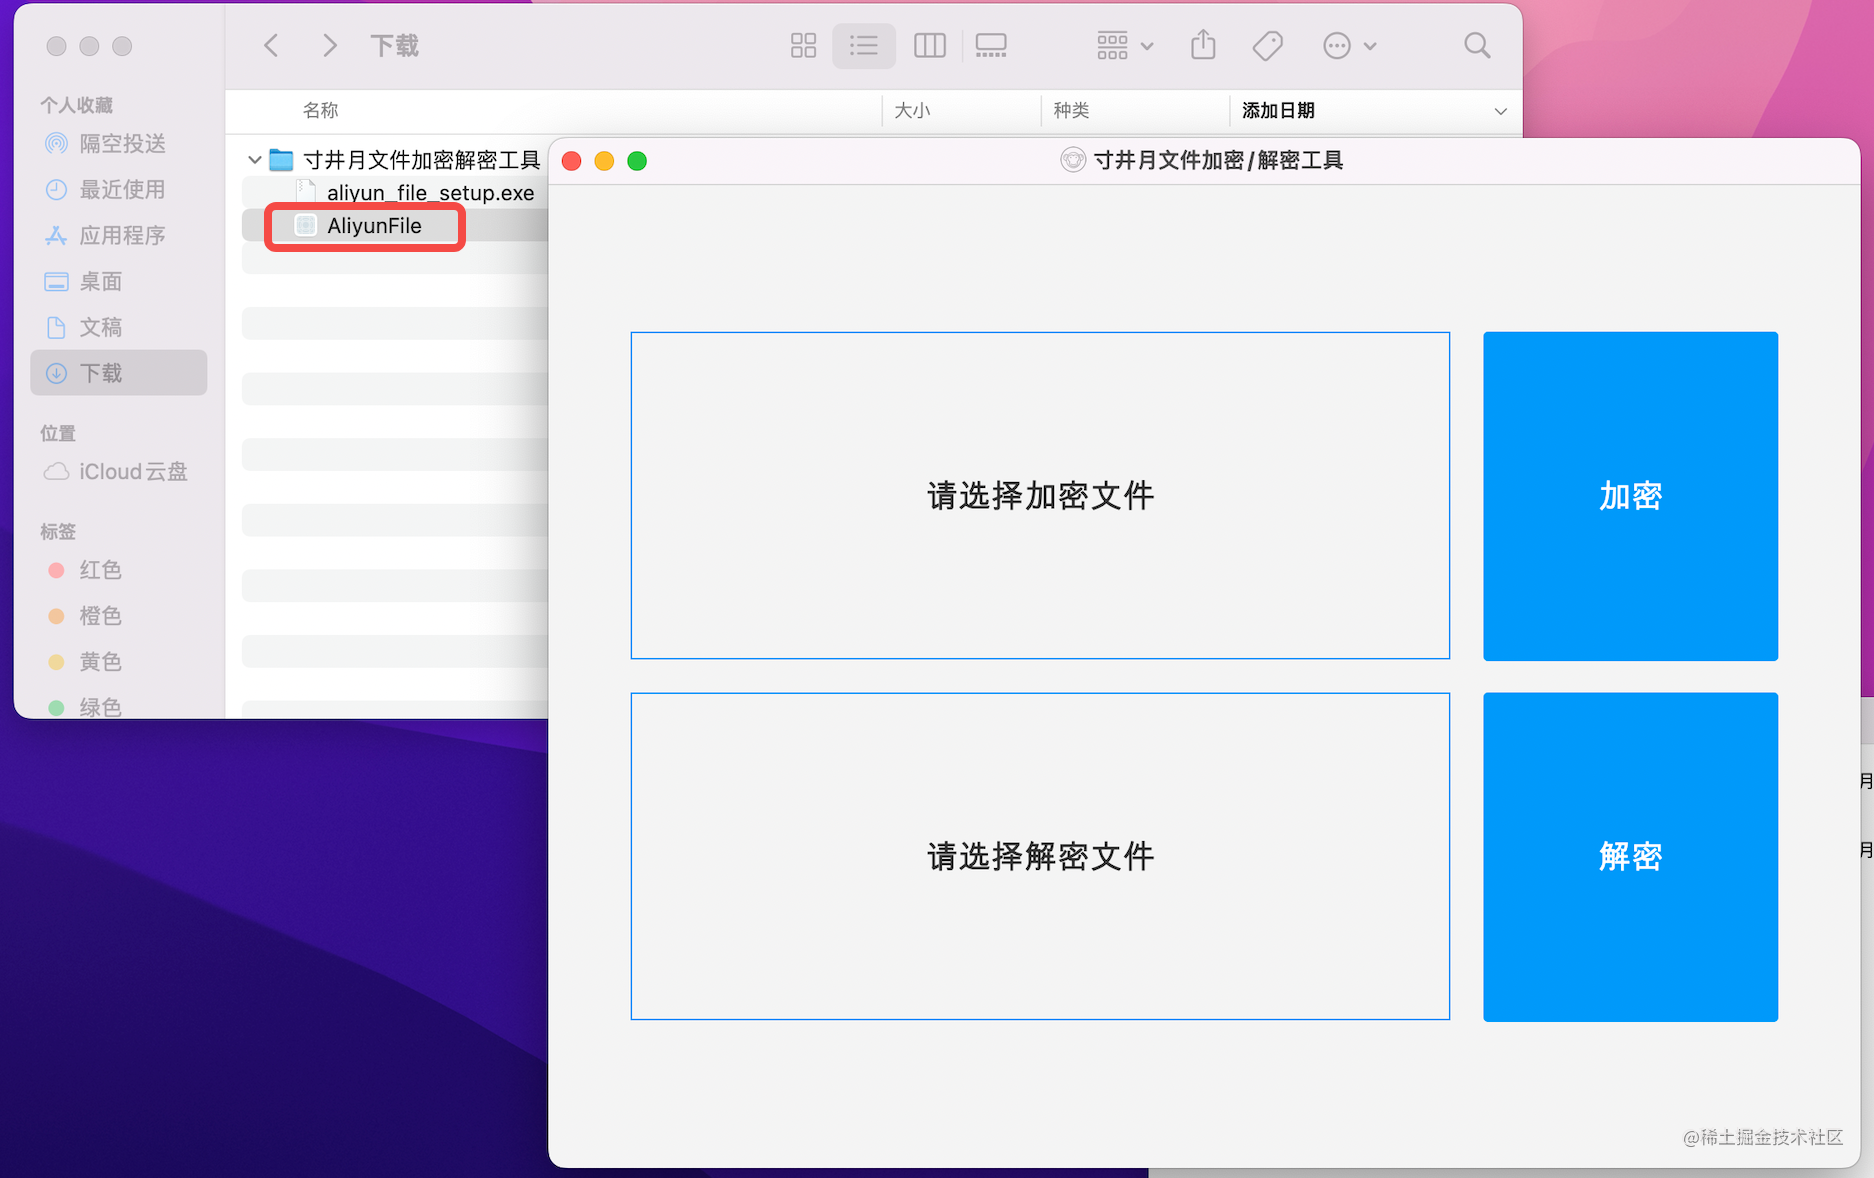Switch Finder to icon view
The height and width of the screenshot is (1178, 1874).
point(803,45)
